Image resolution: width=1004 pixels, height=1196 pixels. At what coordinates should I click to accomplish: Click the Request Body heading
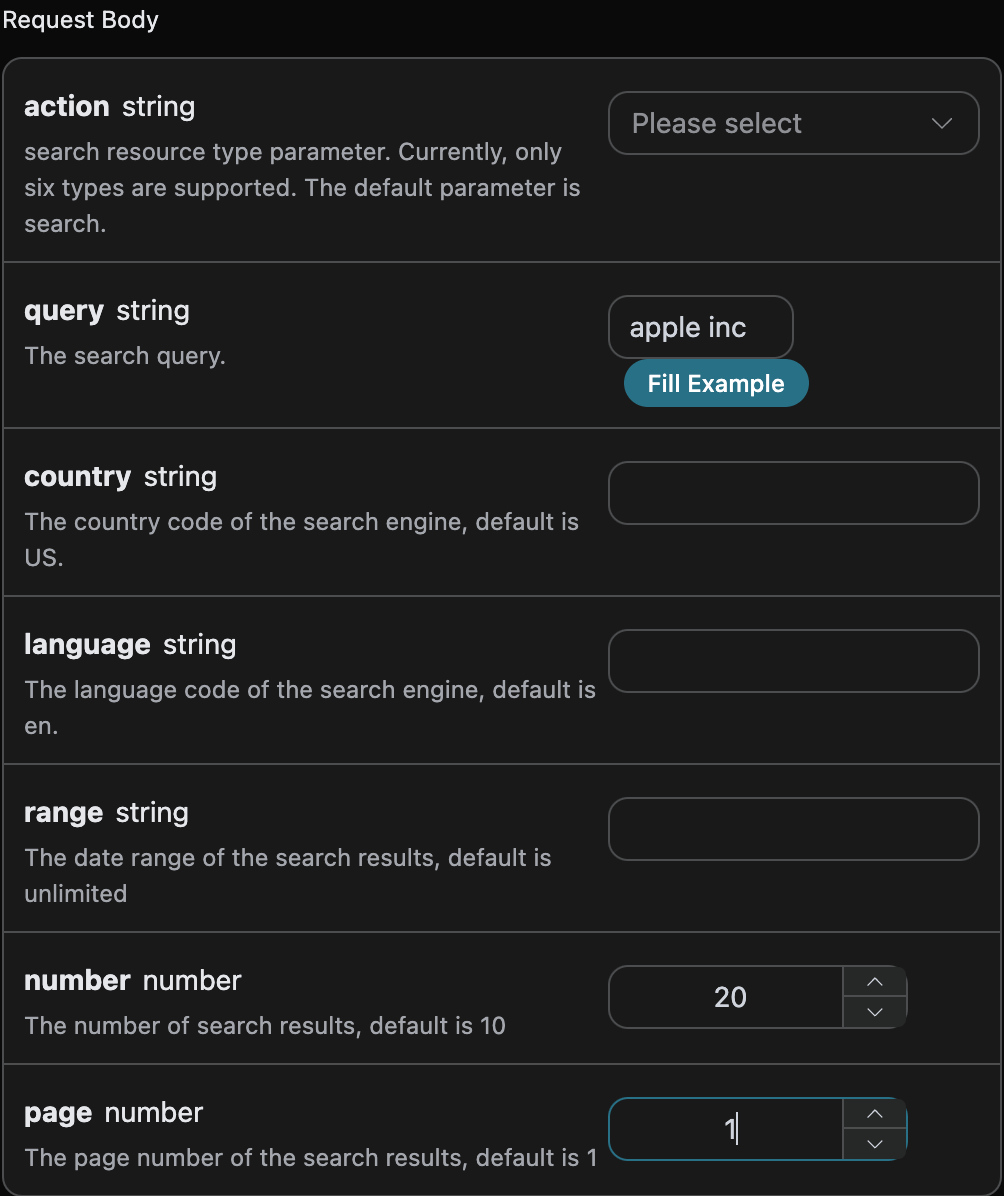[80, 20]
